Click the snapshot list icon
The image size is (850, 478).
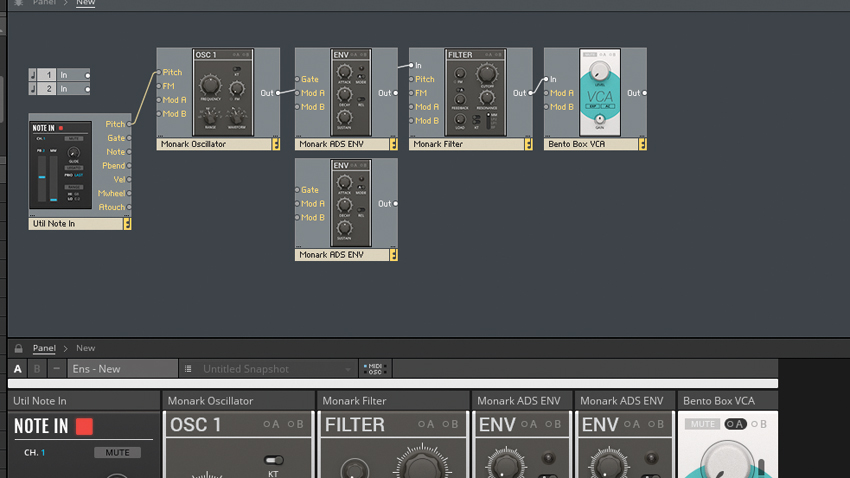[x=188, y=369]
